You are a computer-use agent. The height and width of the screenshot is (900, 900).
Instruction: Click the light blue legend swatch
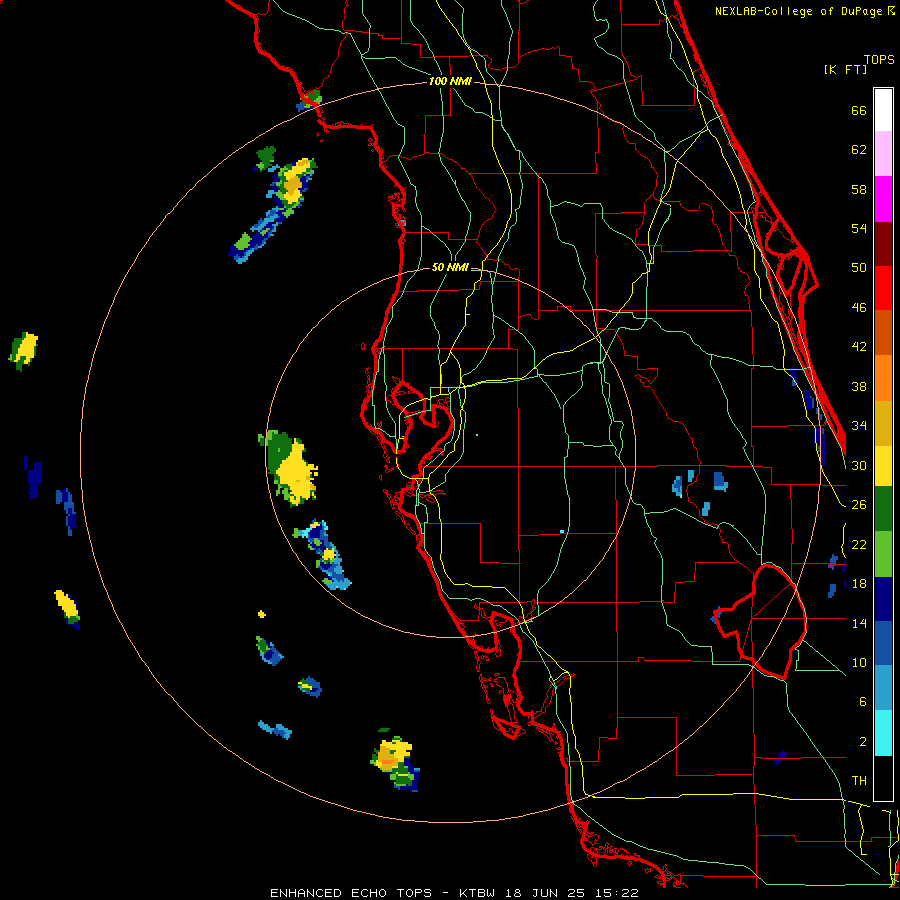click(883, 688)
